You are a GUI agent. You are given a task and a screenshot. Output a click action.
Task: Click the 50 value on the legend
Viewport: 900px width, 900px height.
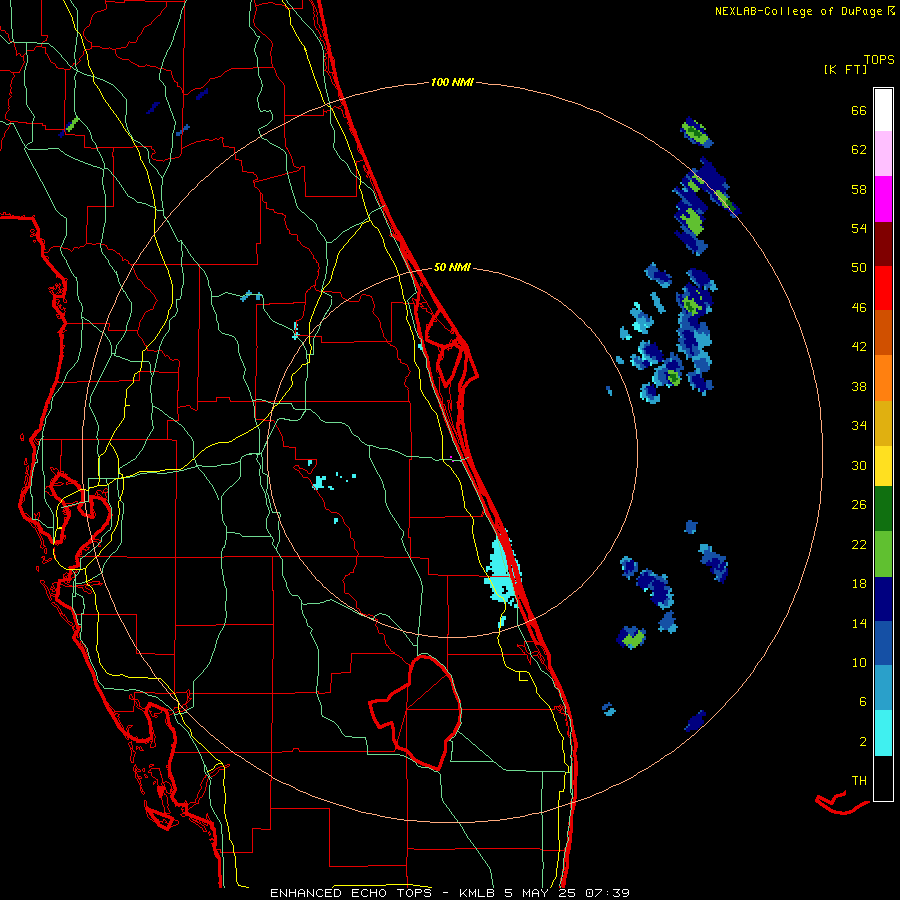[x=859, y=268]
